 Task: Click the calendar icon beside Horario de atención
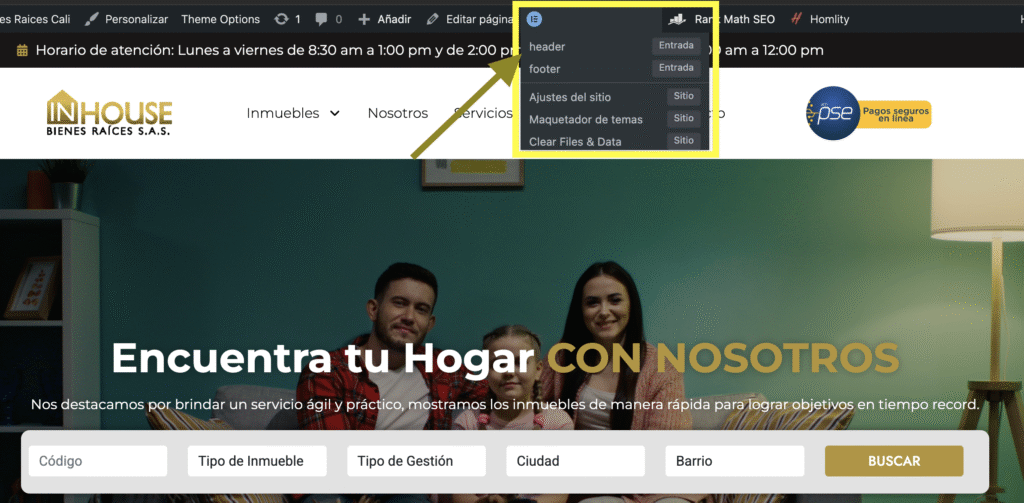22,51
